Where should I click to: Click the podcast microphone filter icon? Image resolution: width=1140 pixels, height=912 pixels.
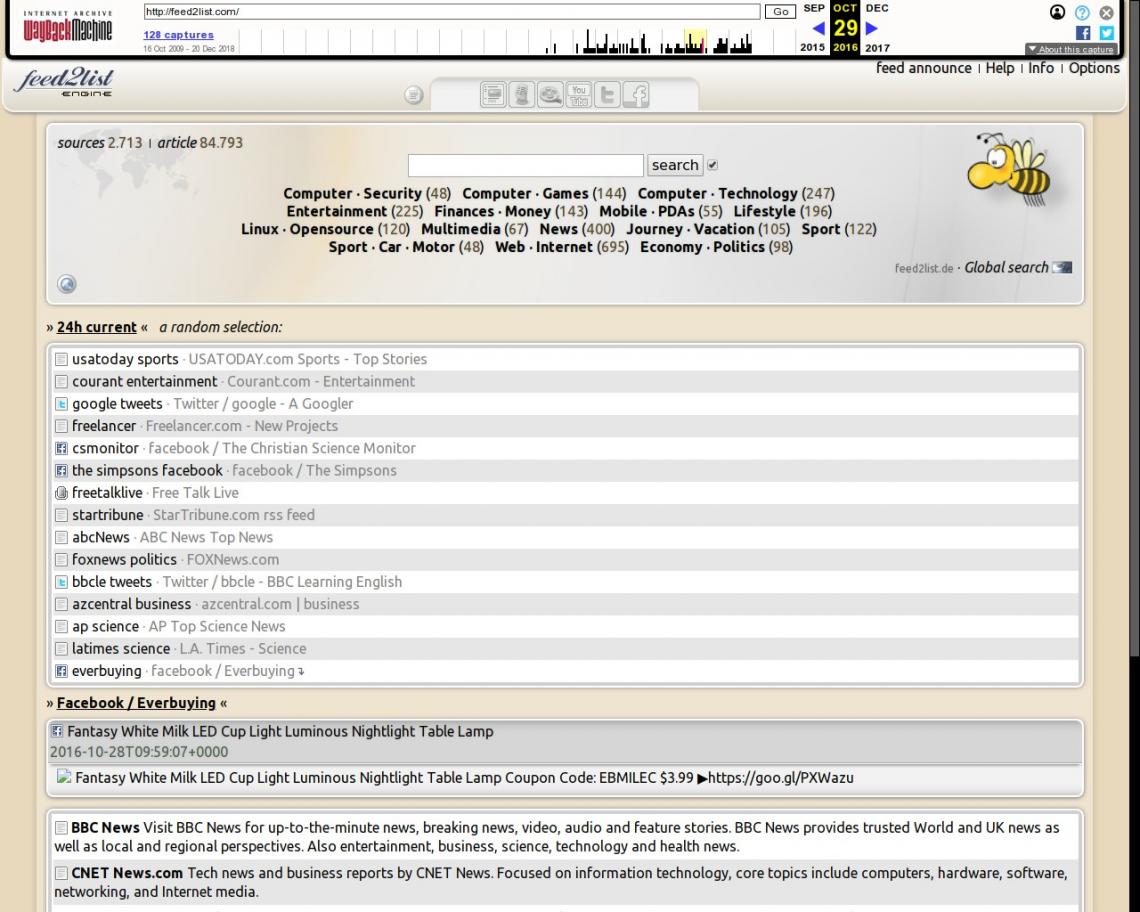pyautogui.click(x=521, y=95)
